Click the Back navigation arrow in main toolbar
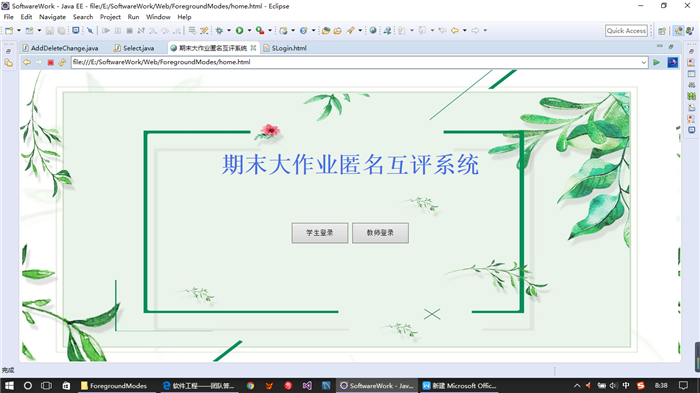Viewport: 700px width, 393px height. 455,30
